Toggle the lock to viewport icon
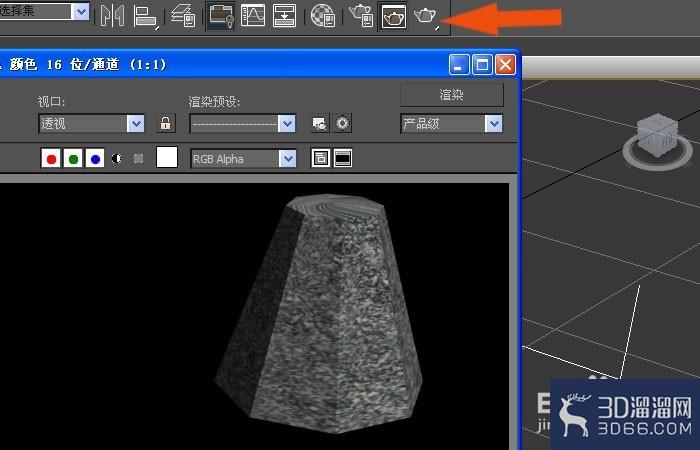Viewport: 700px width, 450px height. (165, 123)
